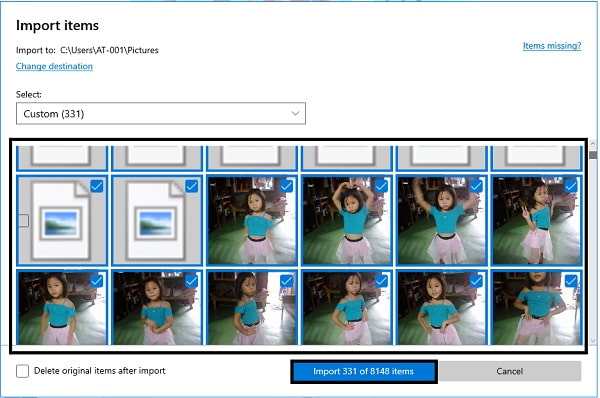The width and height of the screenshot is (600, 398).
Task: Uncheck the first photo in bottom row
Action: click(x=97, y=281)
